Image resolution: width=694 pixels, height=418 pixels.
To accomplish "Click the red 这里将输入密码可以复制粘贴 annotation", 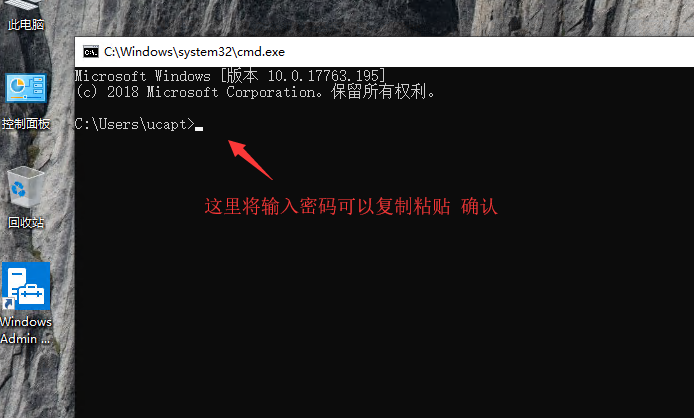I will (x=327, y=206).
